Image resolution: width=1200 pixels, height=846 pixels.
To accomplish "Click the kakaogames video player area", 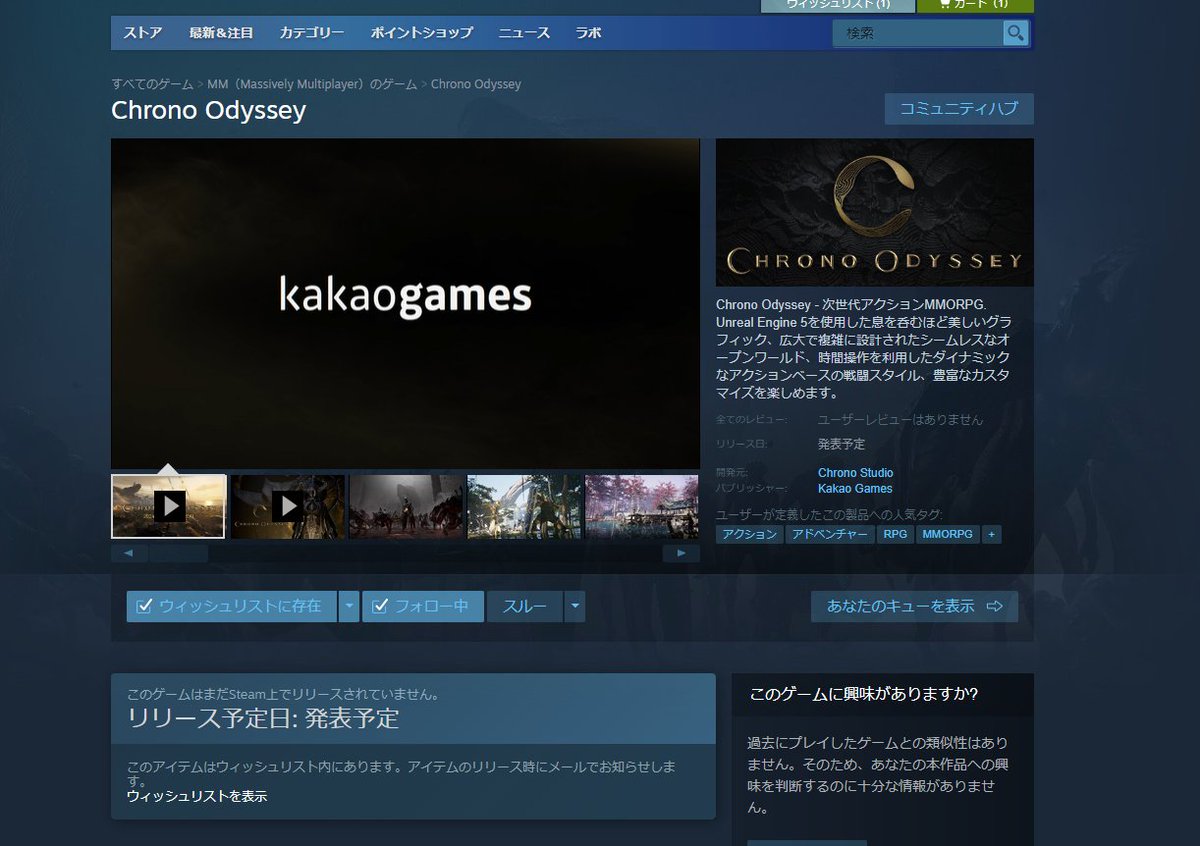I will (x=405, y=303).
